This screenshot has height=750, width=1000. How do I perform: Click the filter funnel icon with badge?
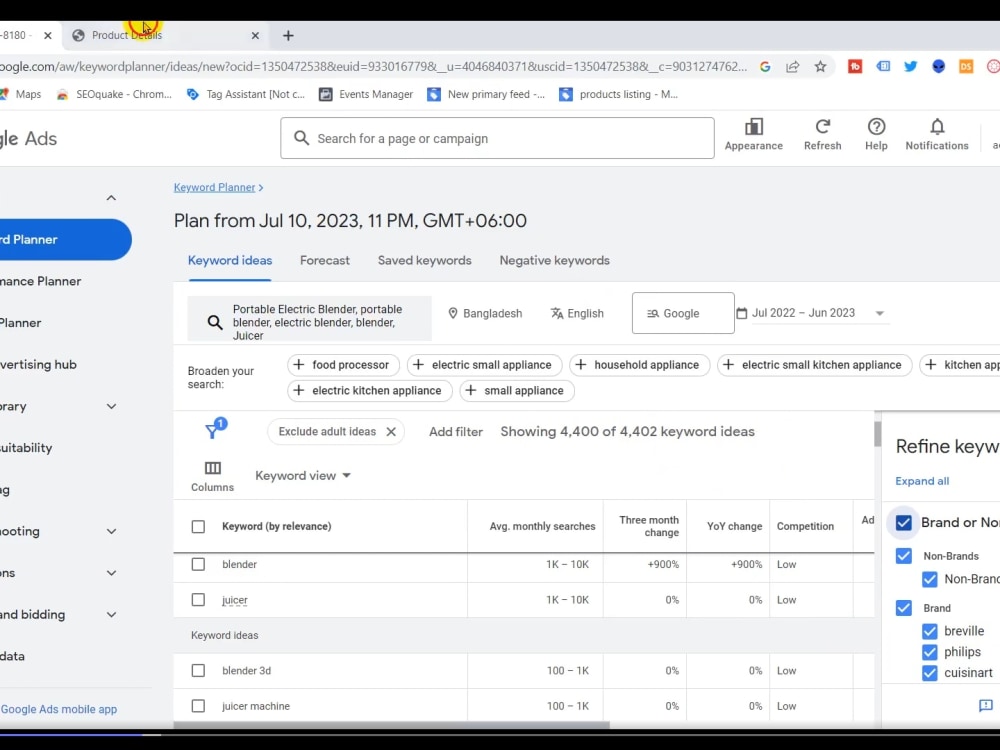(215, 429)
